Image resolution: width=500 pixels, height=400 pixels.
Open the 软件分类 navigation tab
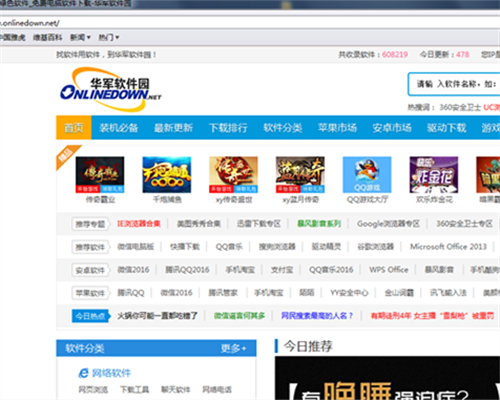(283, 128)
